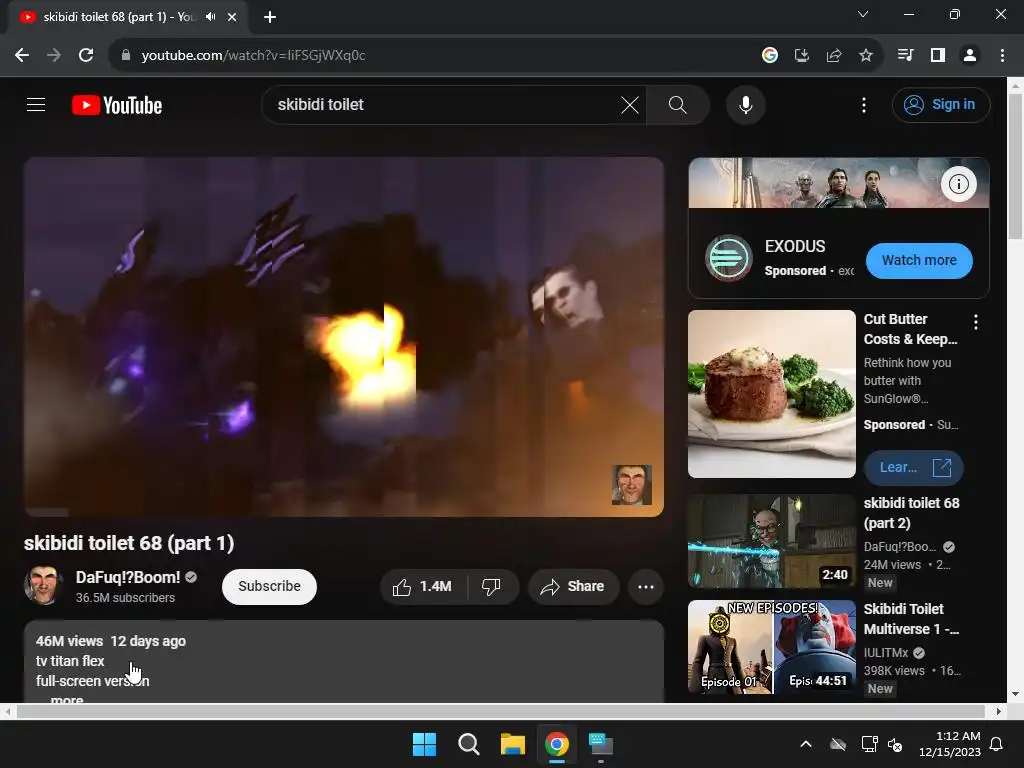Click install app icon in address bar
The width and height of the screenshot is (1024, 768).
pos(802,56)
